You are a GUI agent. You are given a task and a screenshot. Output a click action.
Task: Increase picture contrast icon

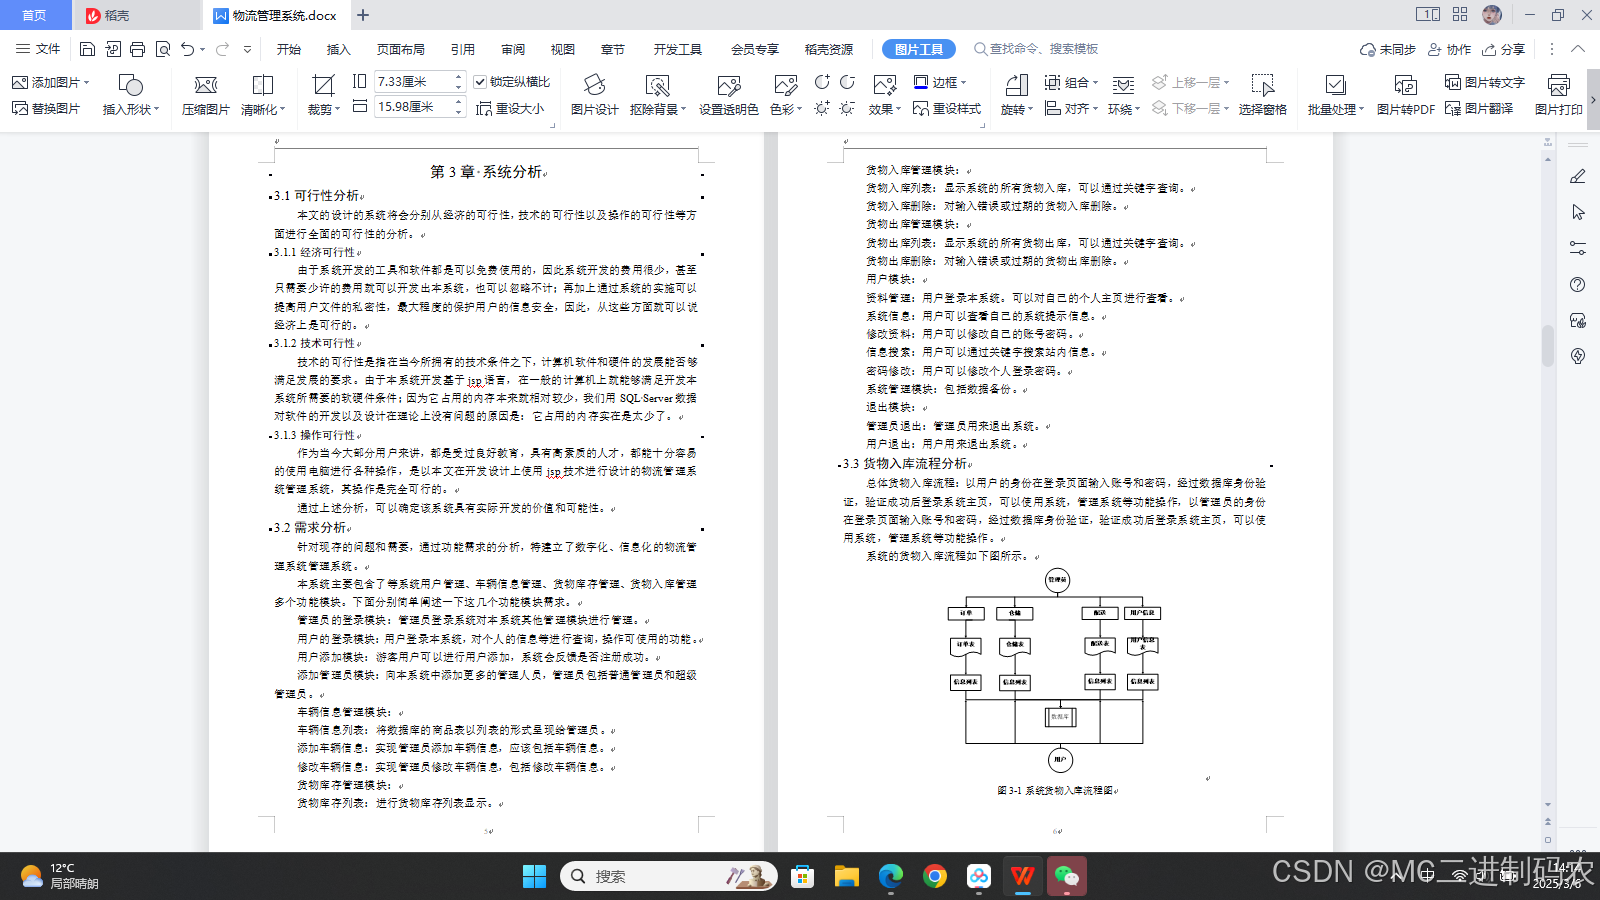[822, 82]
